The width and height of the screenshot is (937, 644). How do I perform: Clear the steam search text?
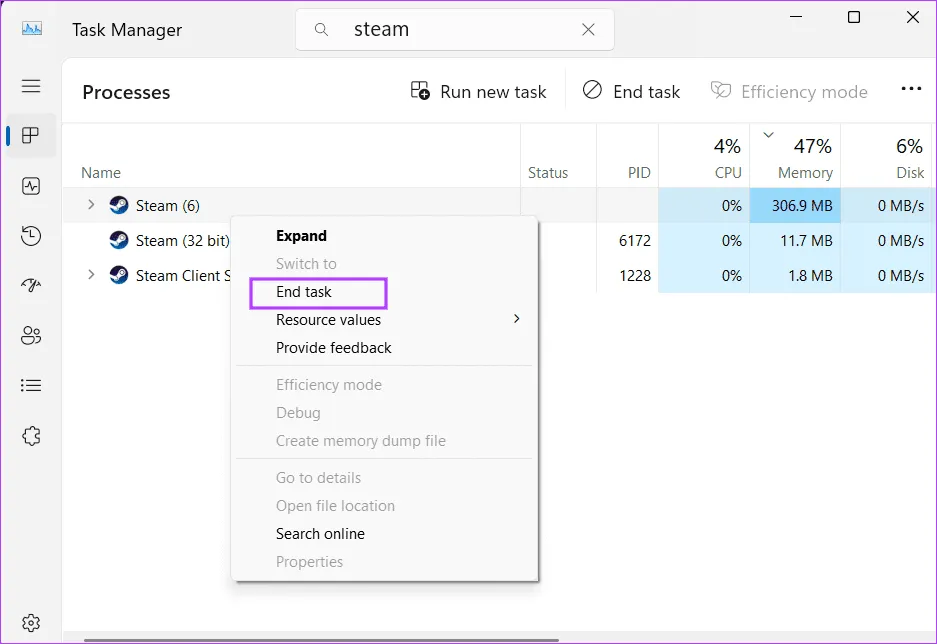(589, 30)
